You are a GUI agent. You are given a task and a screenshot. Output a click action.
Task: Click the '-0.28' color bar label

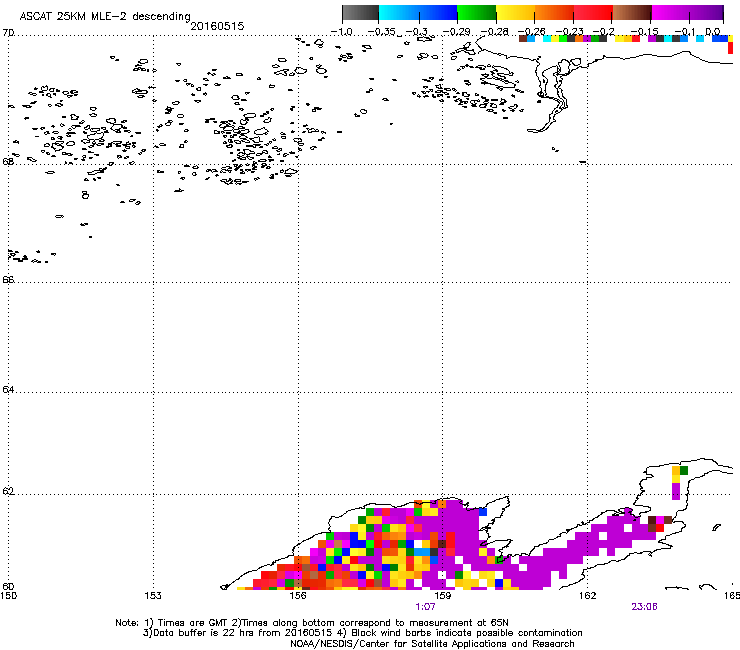tap(494, 32)
